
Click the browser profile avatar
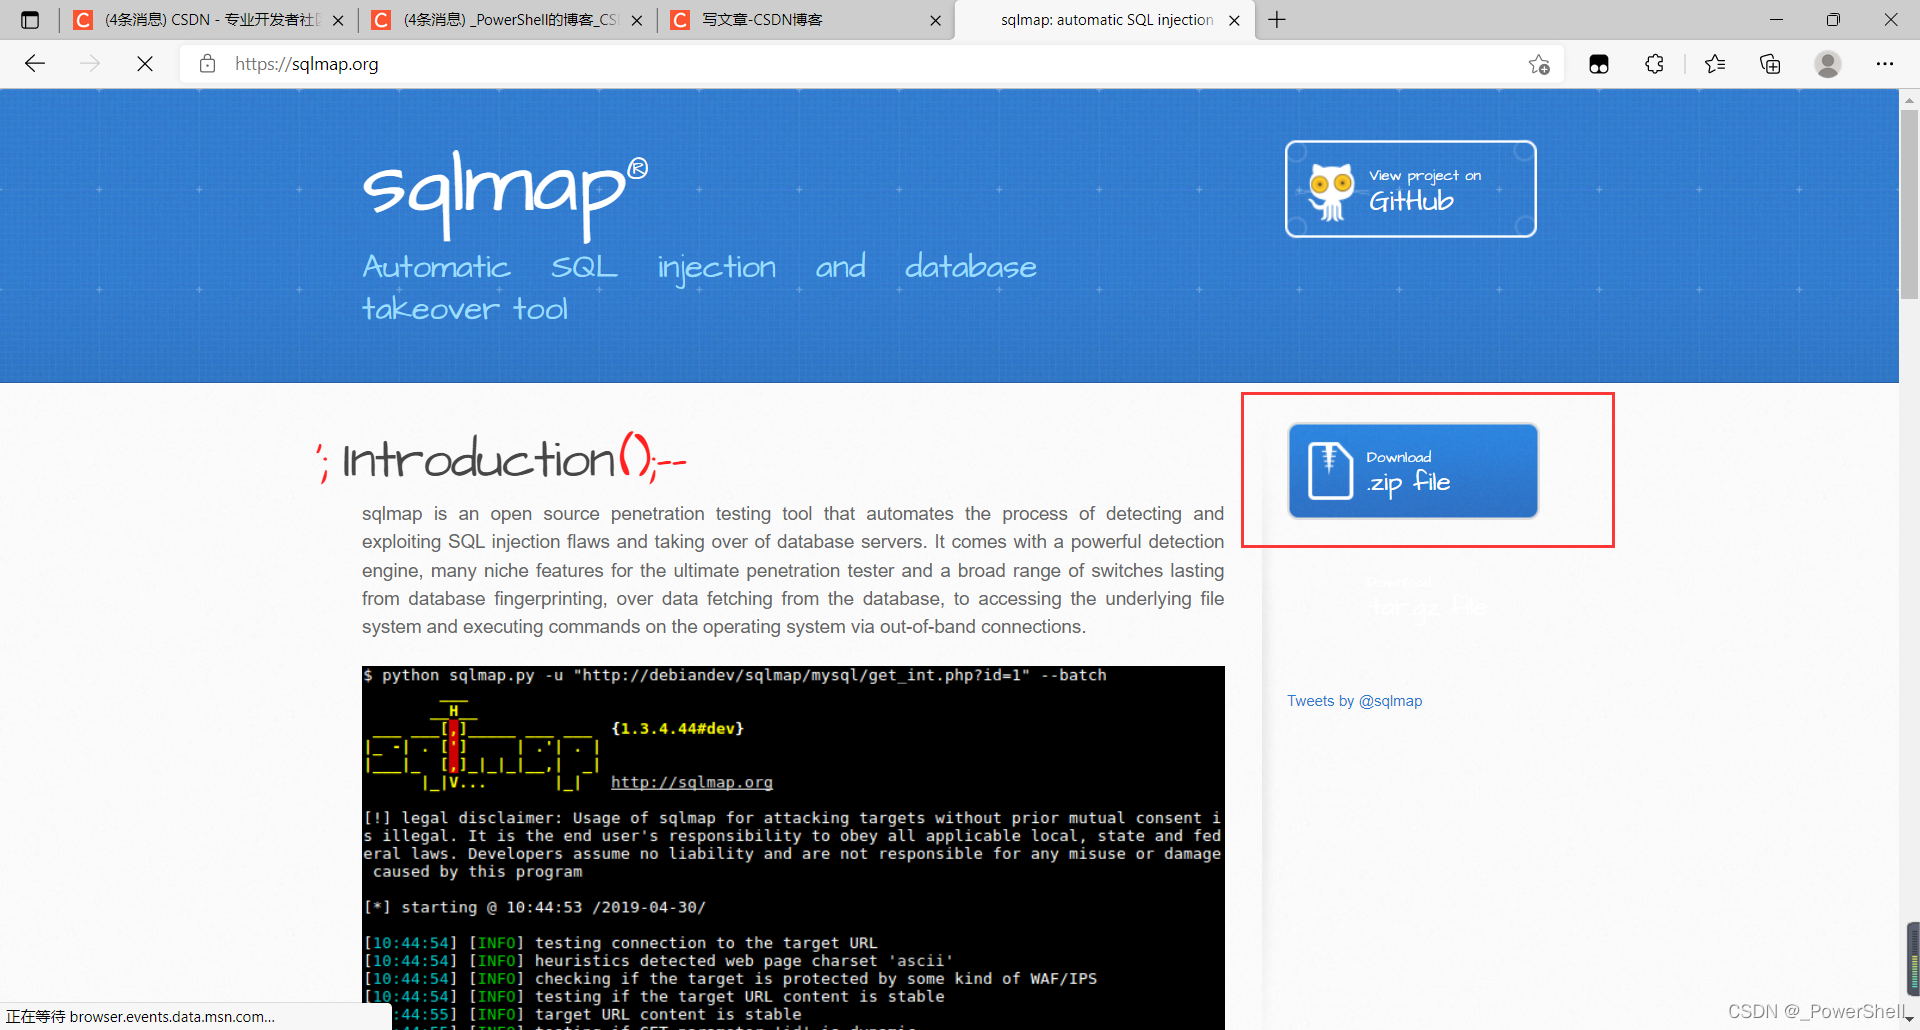click(x=1828, y=63)
